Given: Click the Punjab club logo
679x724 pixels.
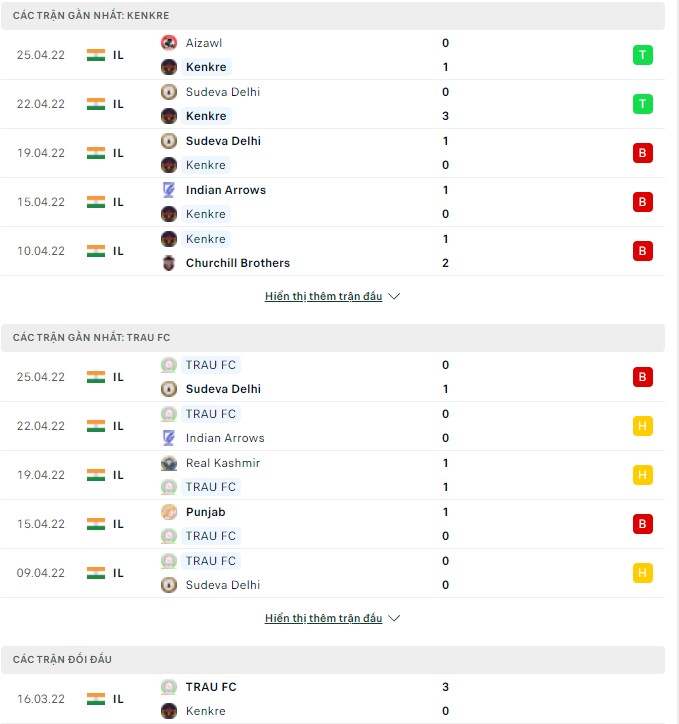Looking at the screenshot, I should [x=169, y=512].
